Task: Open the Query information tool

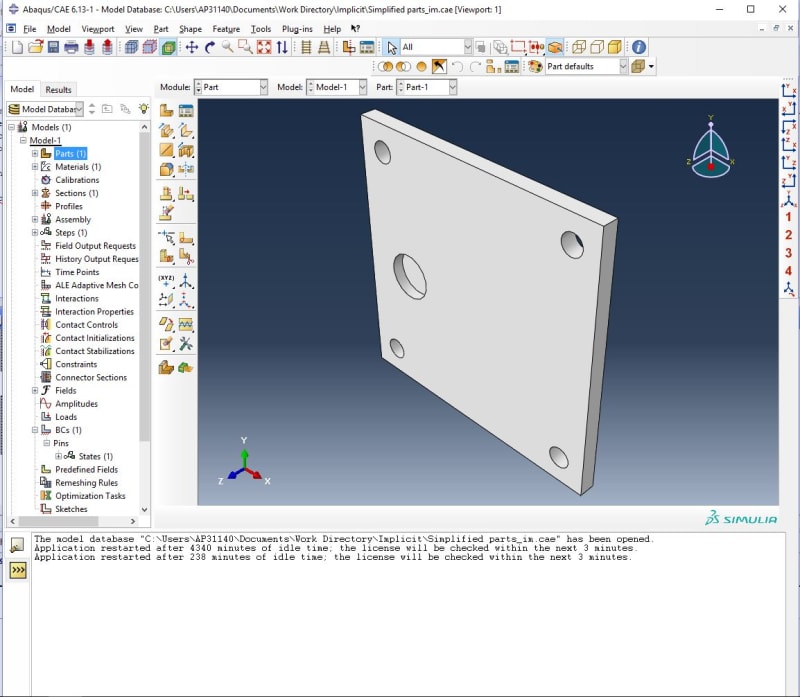Action: click(x=639, y=47)
